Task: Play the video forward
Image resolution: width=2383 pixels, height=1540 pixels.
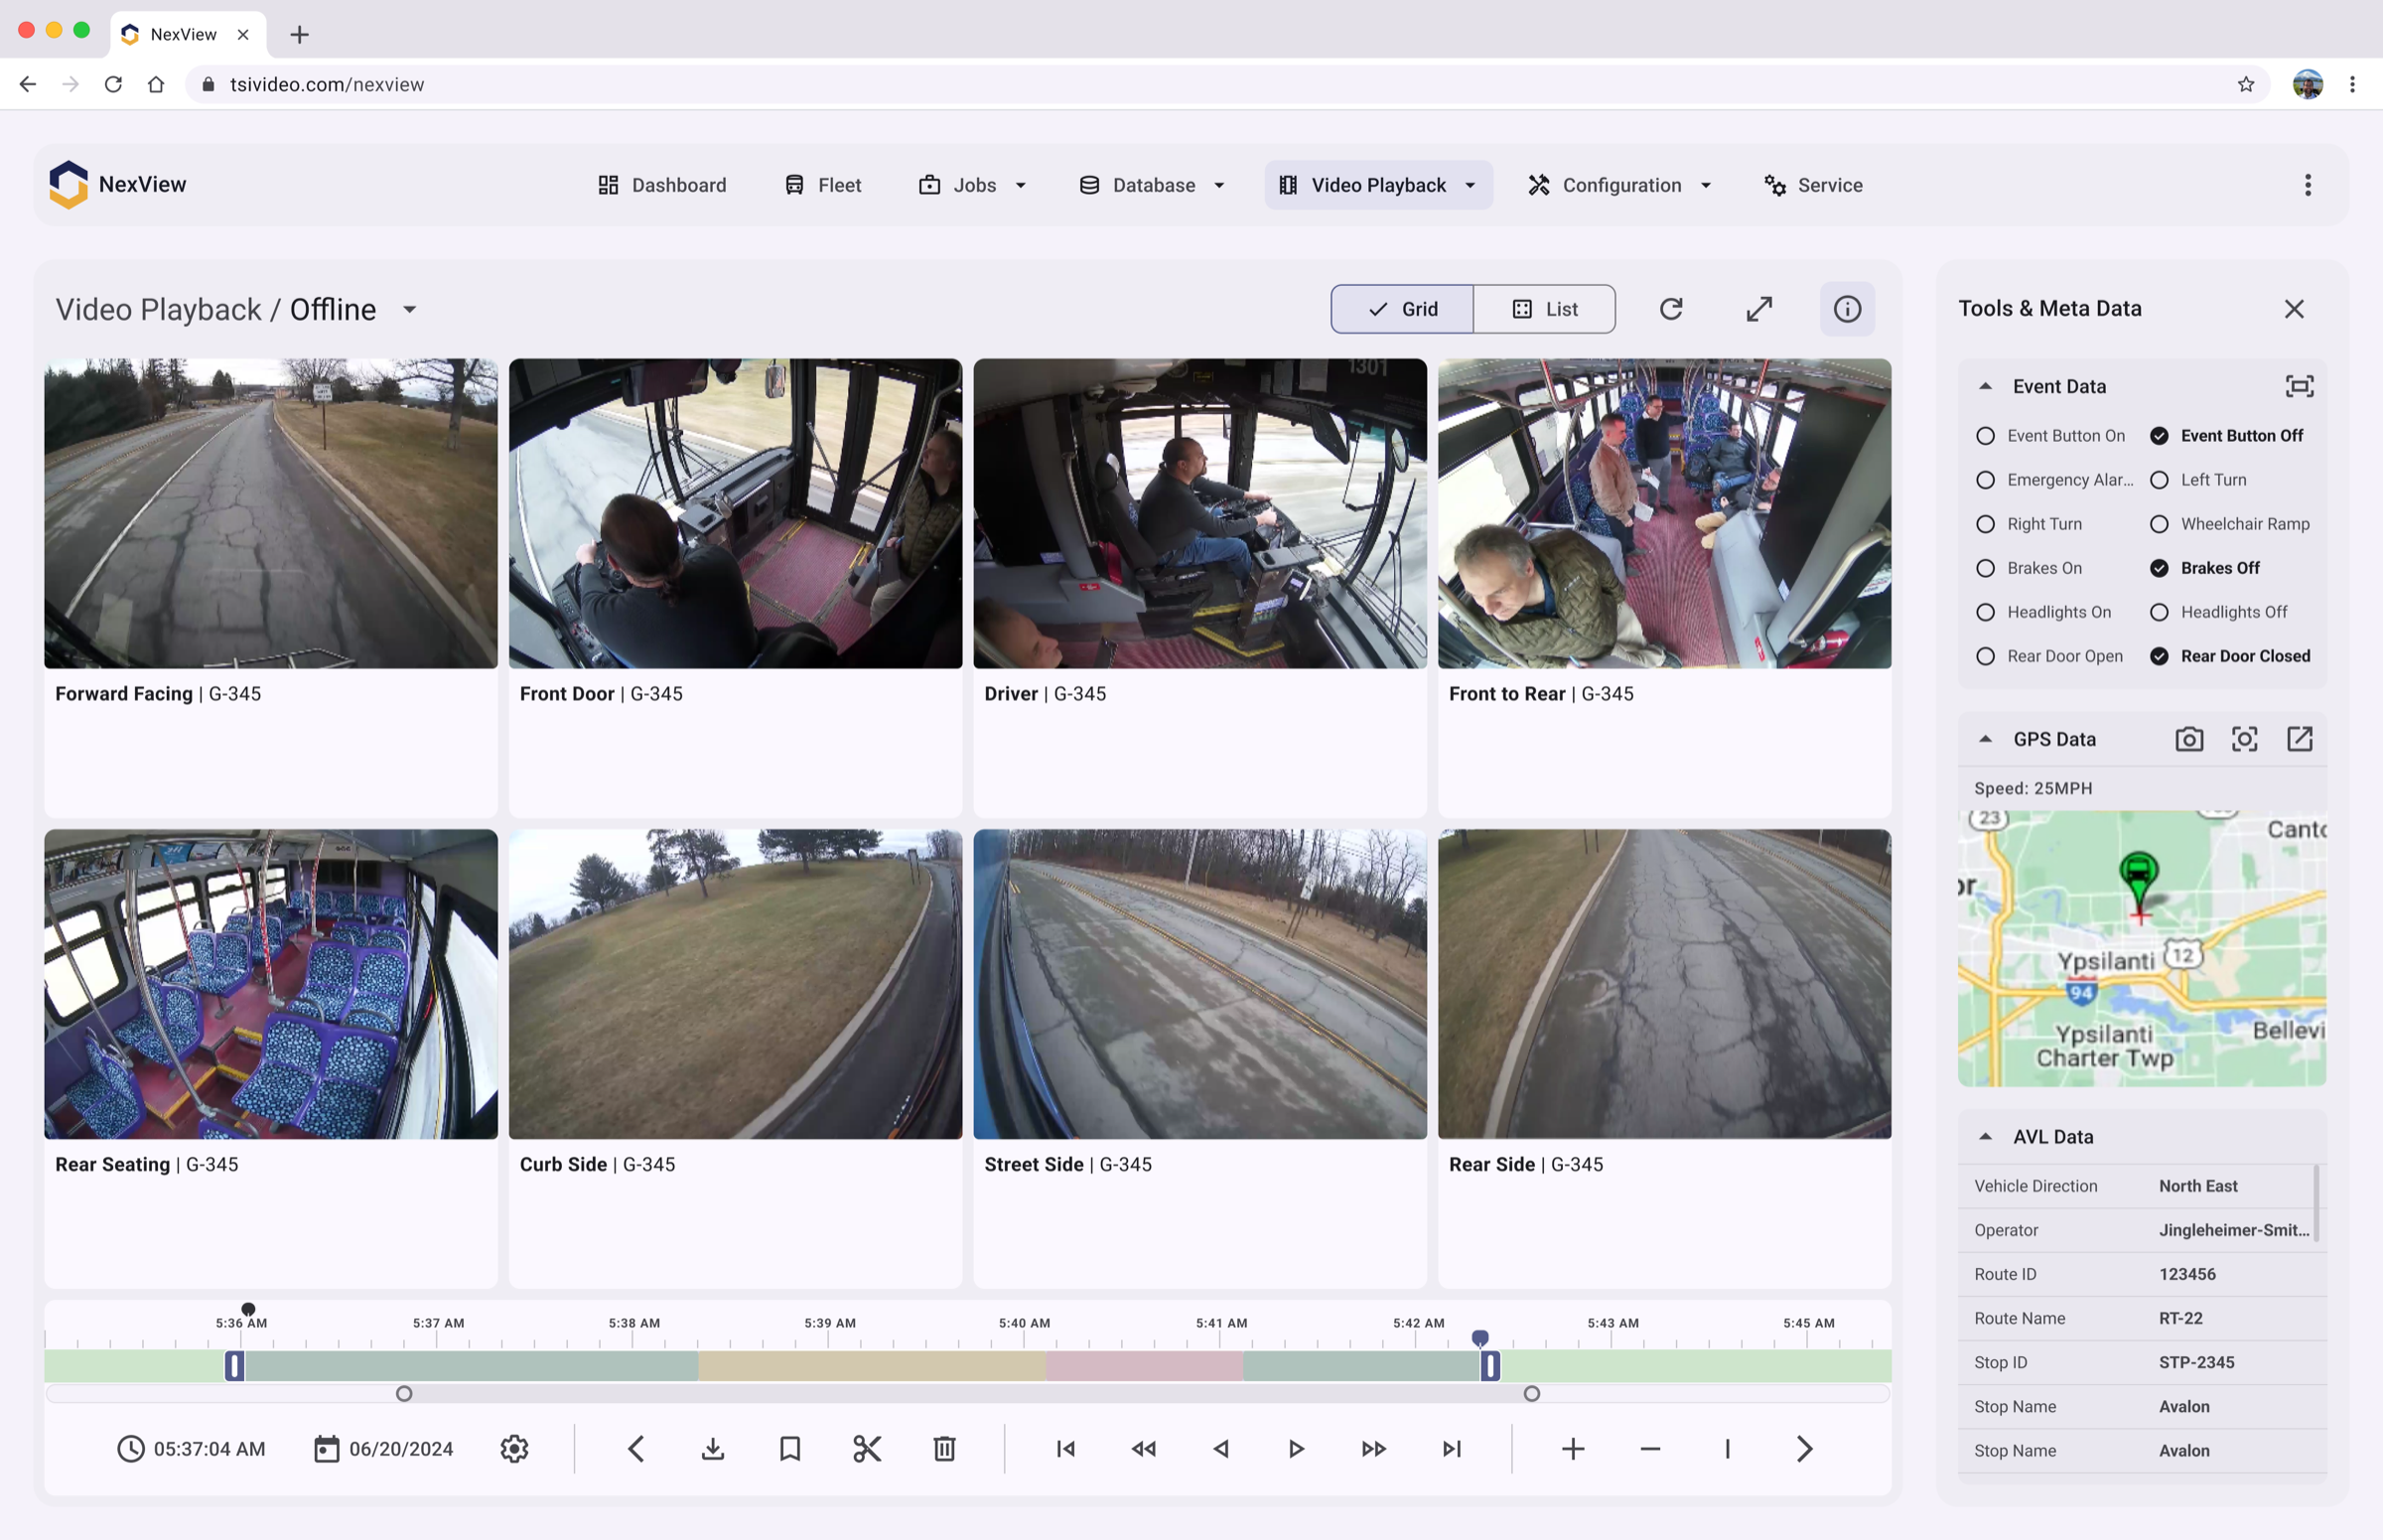Action: (x=1296, y=1449)
